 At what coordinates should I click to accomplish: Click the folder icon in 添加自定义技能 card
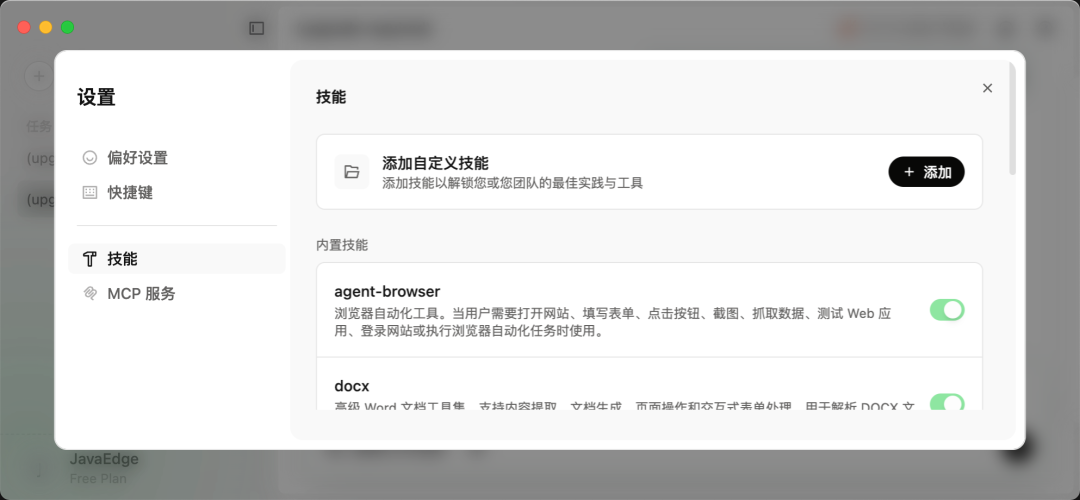(x=352, y=172)
